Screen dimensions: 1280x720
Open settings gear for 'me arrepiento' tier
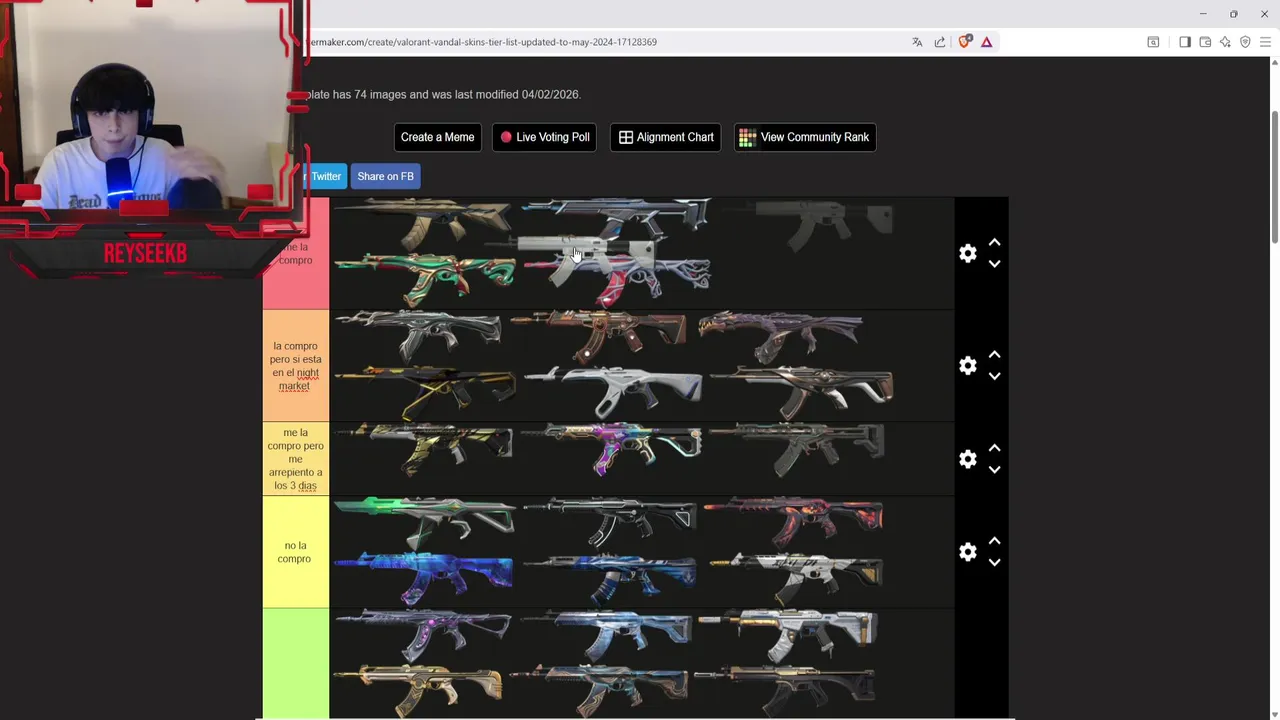[x=967, y=459]
